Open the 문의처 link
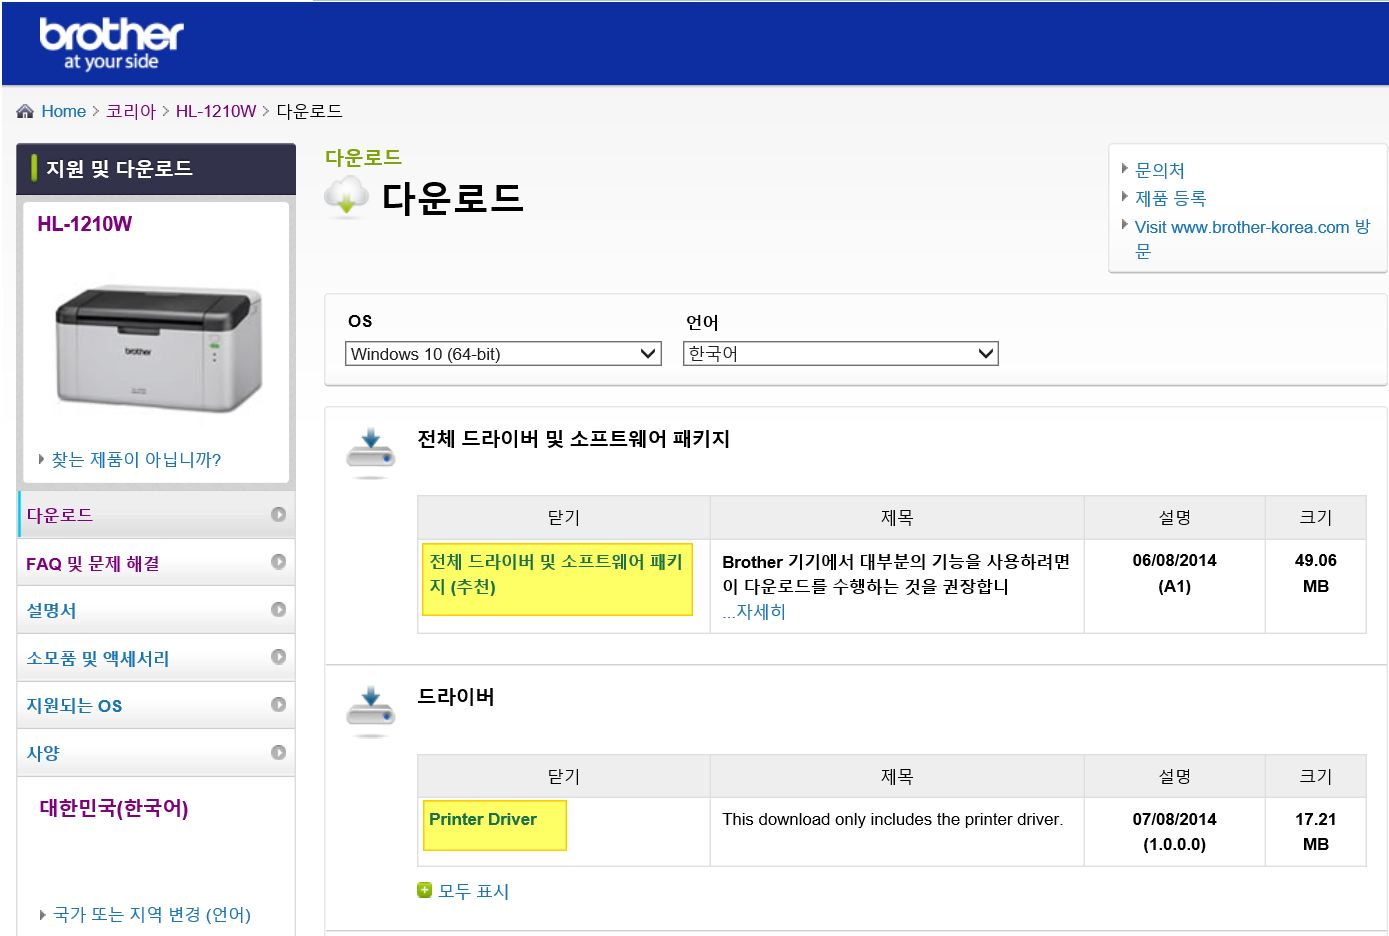 point(1160,170)
